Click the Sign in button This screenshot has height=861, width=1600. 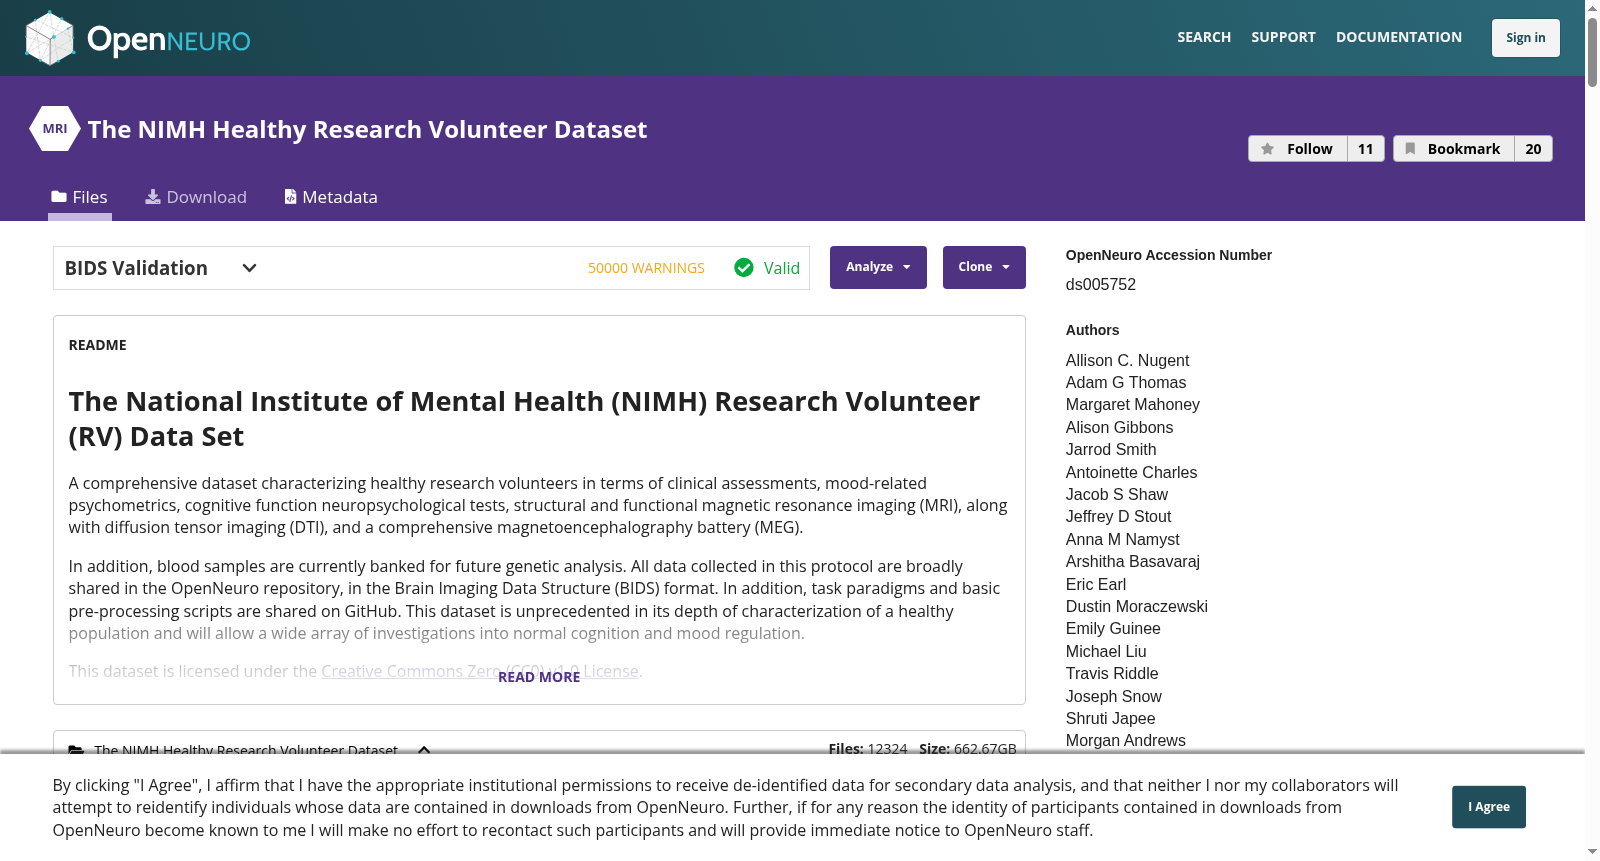1526,38
